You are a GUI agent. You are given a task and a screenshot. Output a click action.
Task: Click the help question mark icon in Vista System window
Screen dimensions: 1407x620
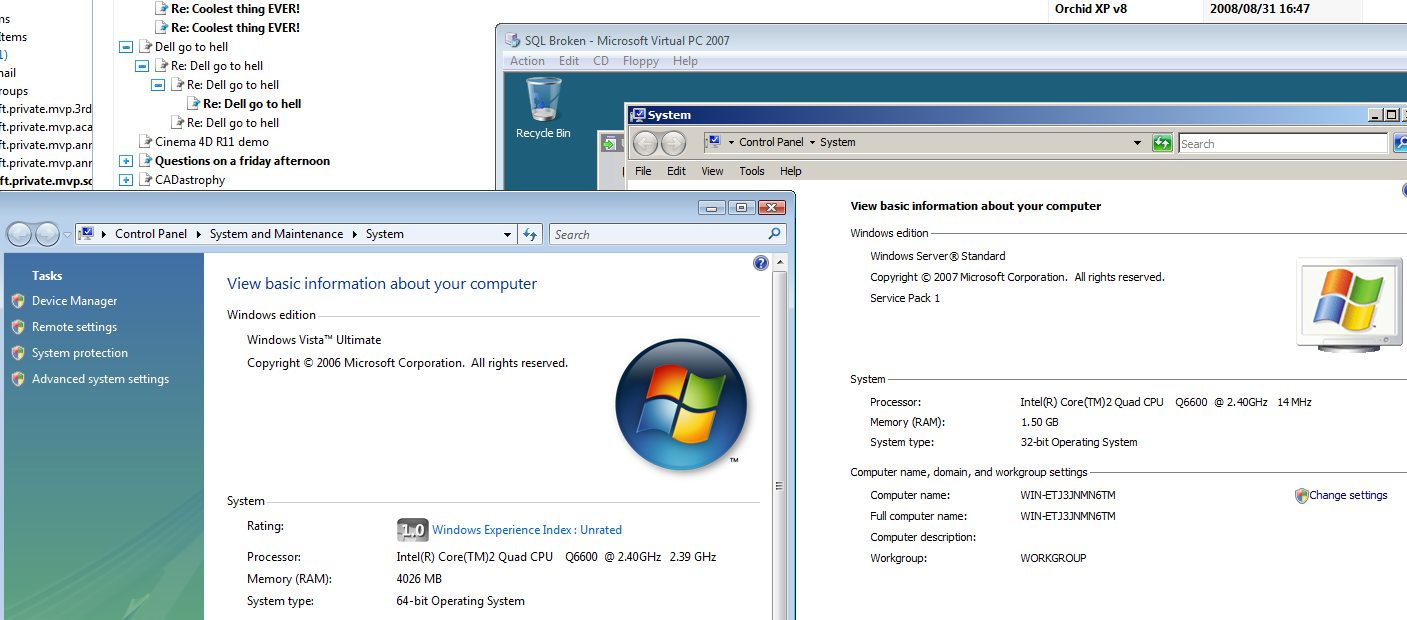(x=761, y=263)
